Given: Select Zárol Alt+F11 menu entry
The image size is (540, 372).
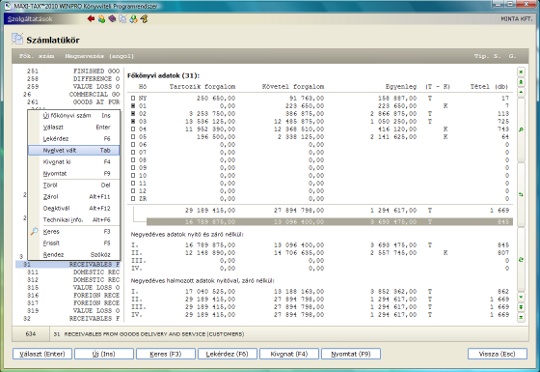Looking at the screenshot, I should 74,196.
